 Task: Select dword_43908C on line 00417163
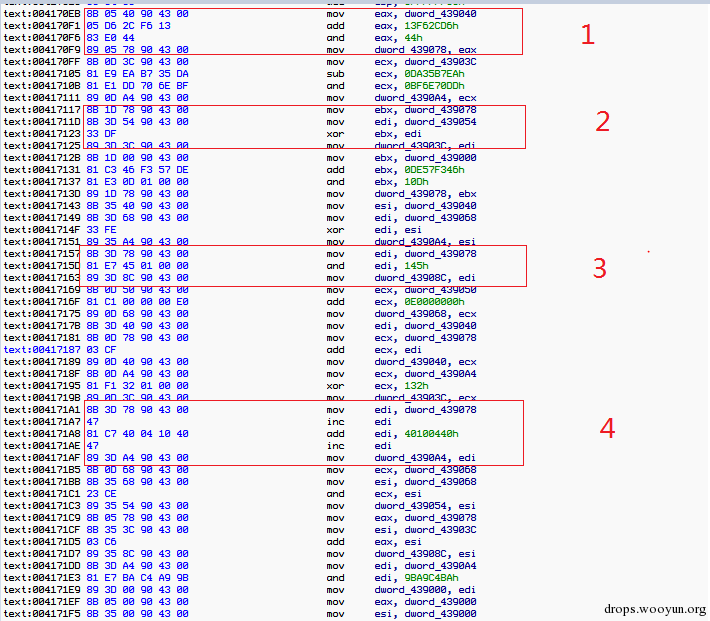click(x=410, y=278)
